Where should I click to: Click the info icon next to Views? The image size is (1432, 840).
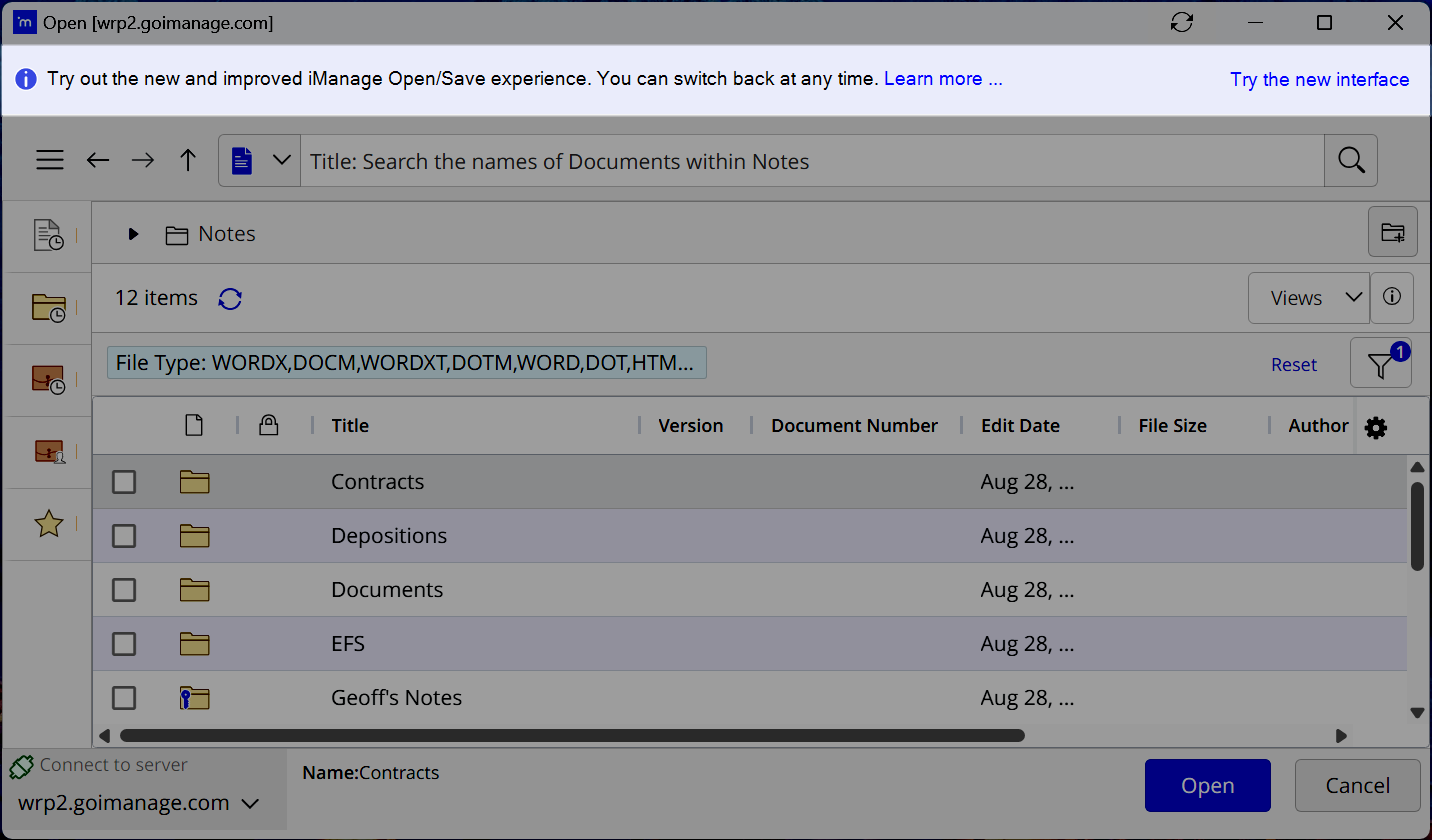click(1392, 297)
